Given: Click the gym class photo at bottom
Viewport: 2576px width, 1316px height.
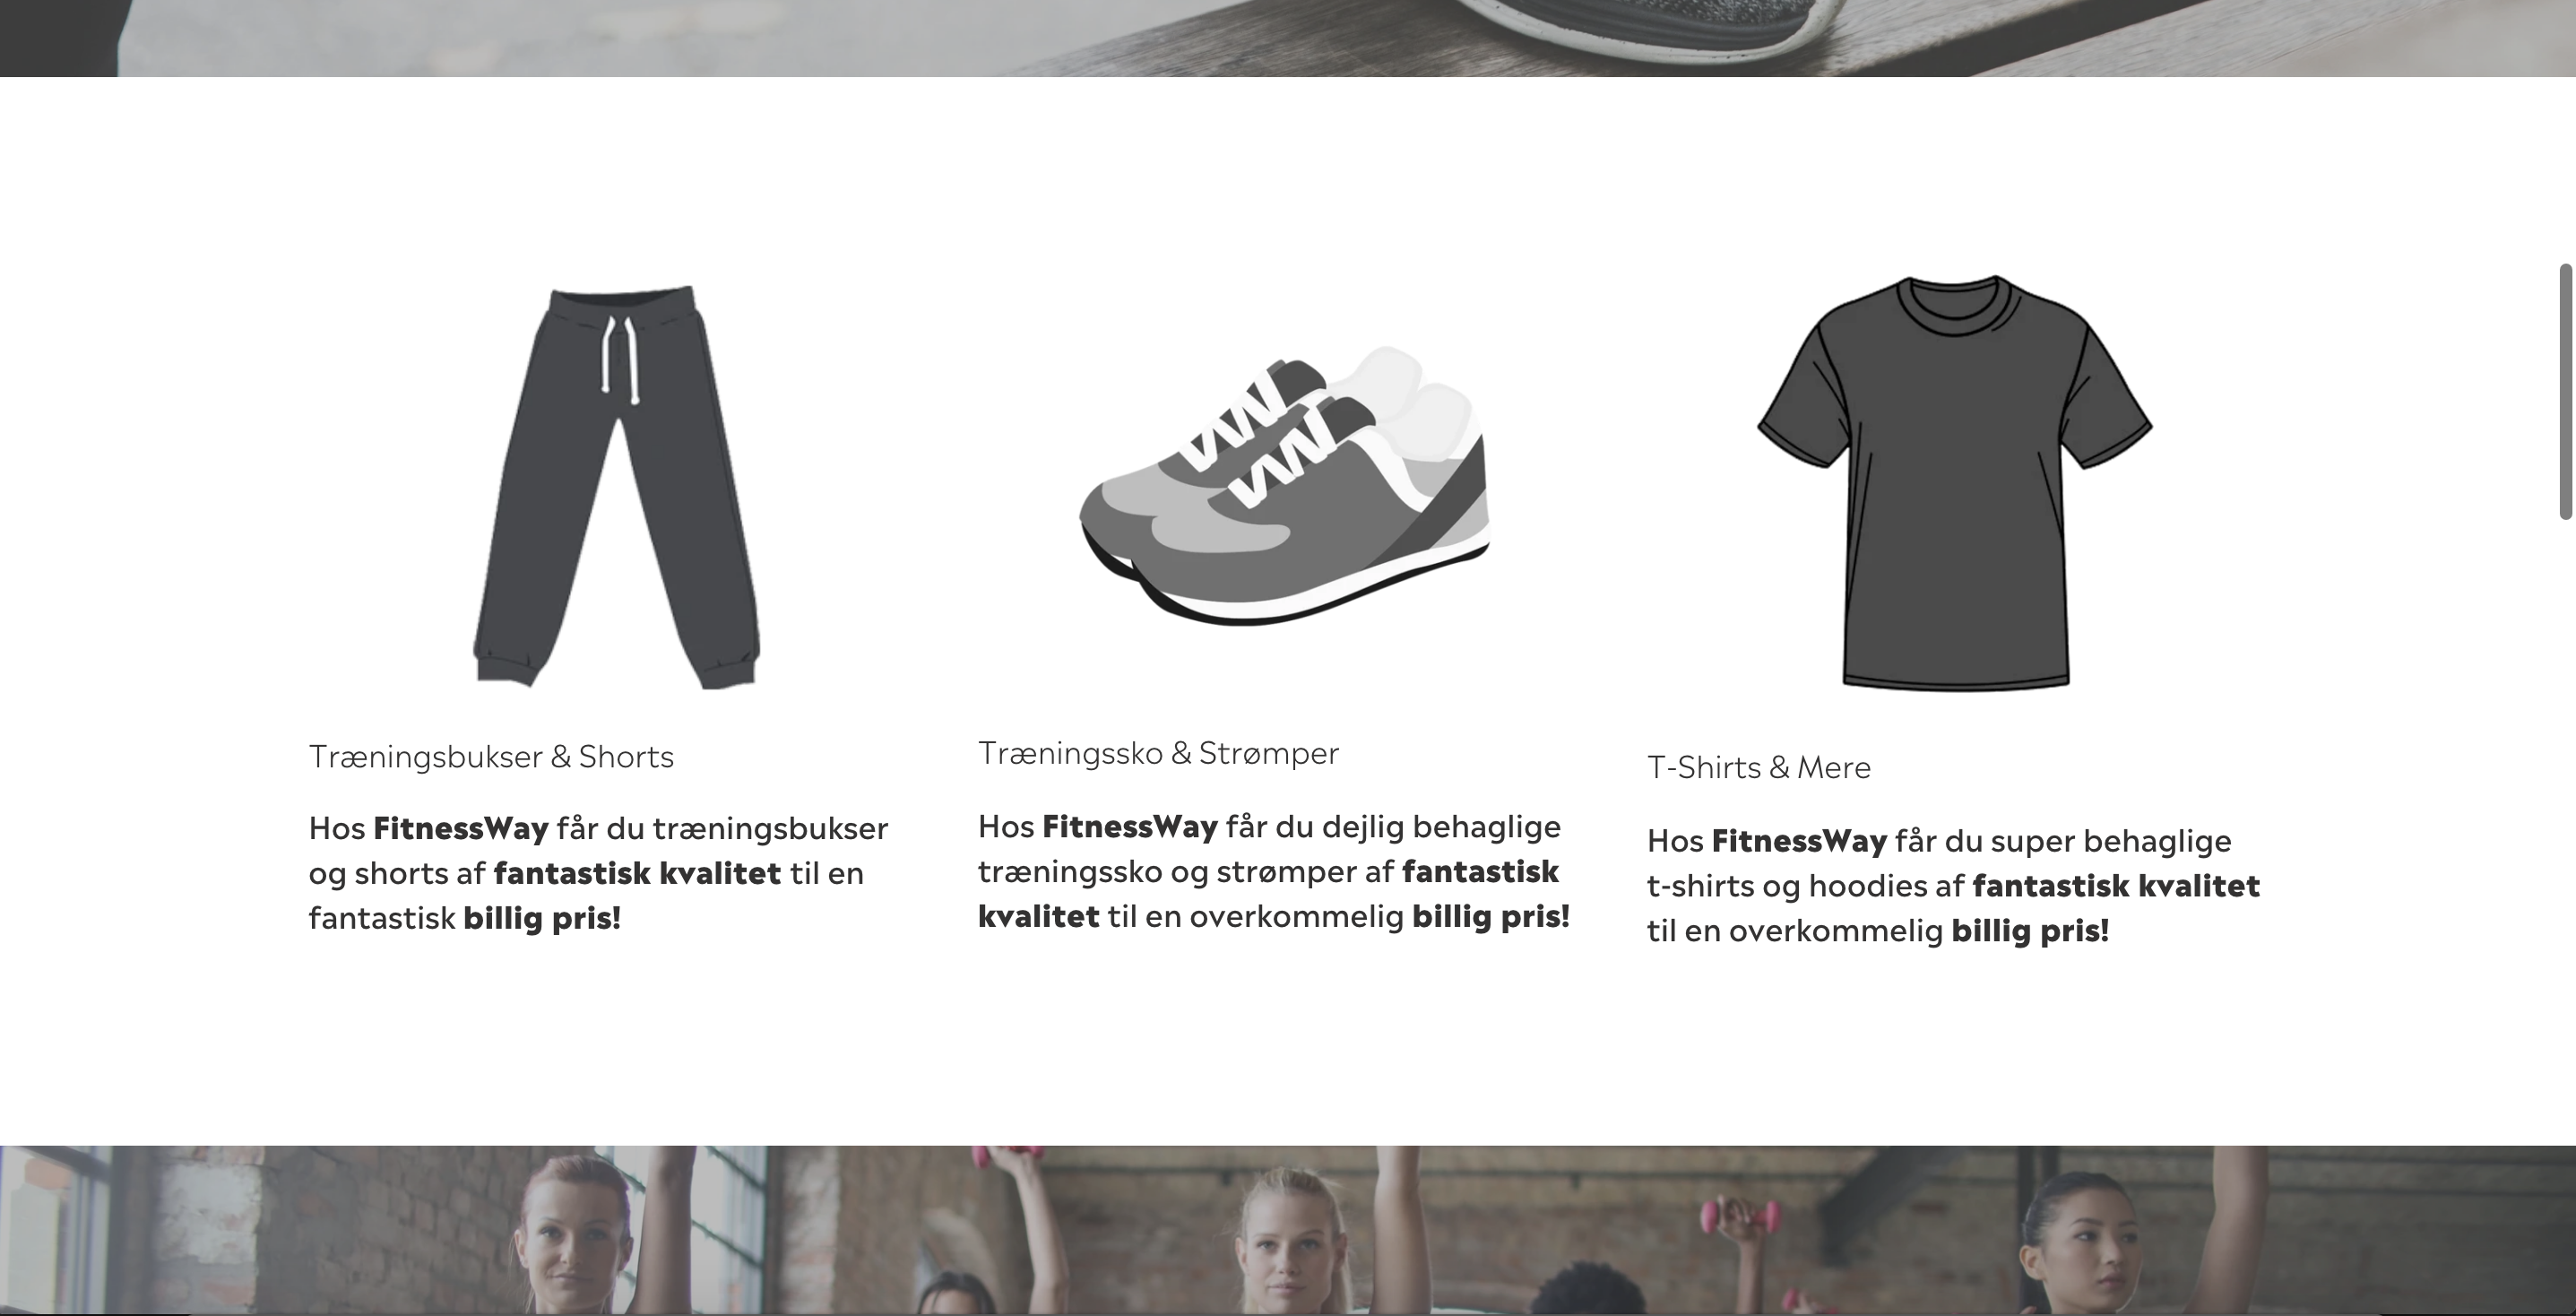Looking at the screenshot, I should (x=1288, y=1231).
